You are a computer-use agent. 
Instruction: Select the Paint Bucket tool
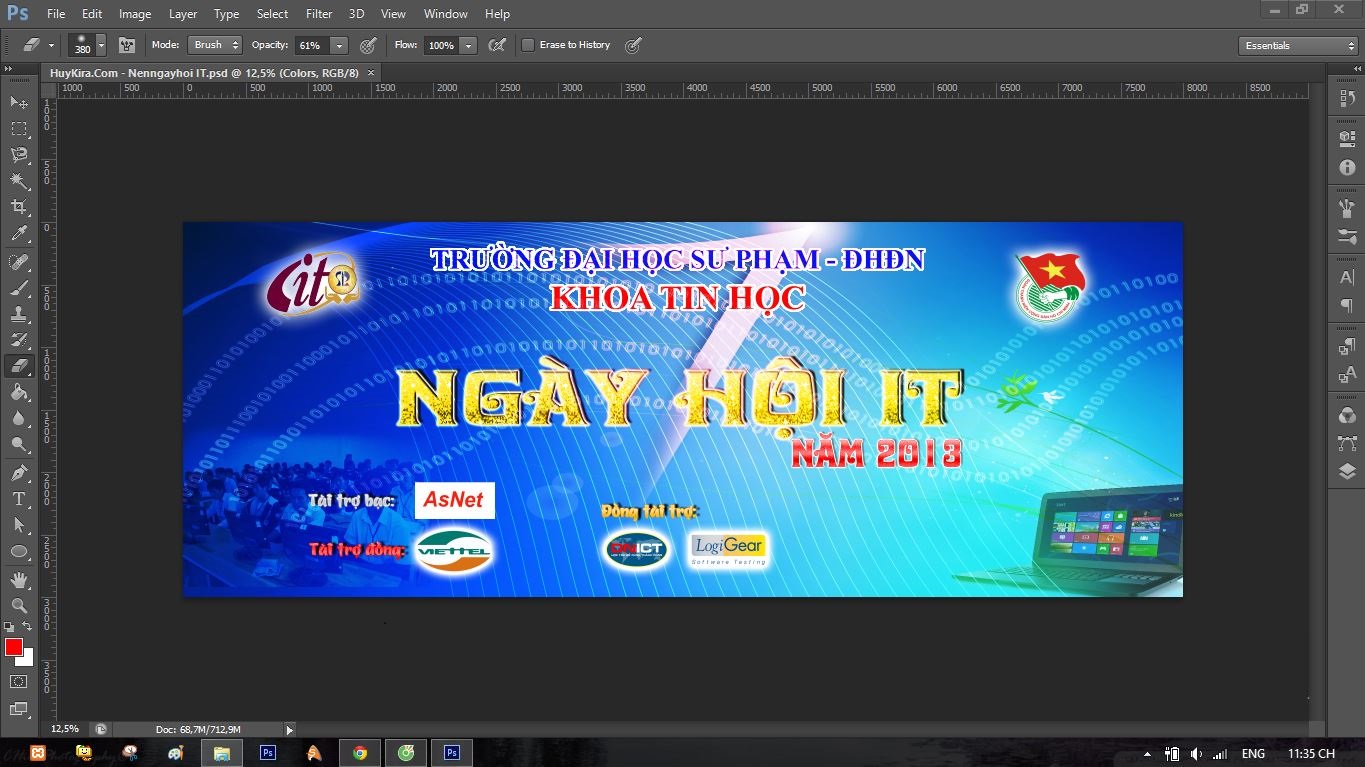(19, 392)
